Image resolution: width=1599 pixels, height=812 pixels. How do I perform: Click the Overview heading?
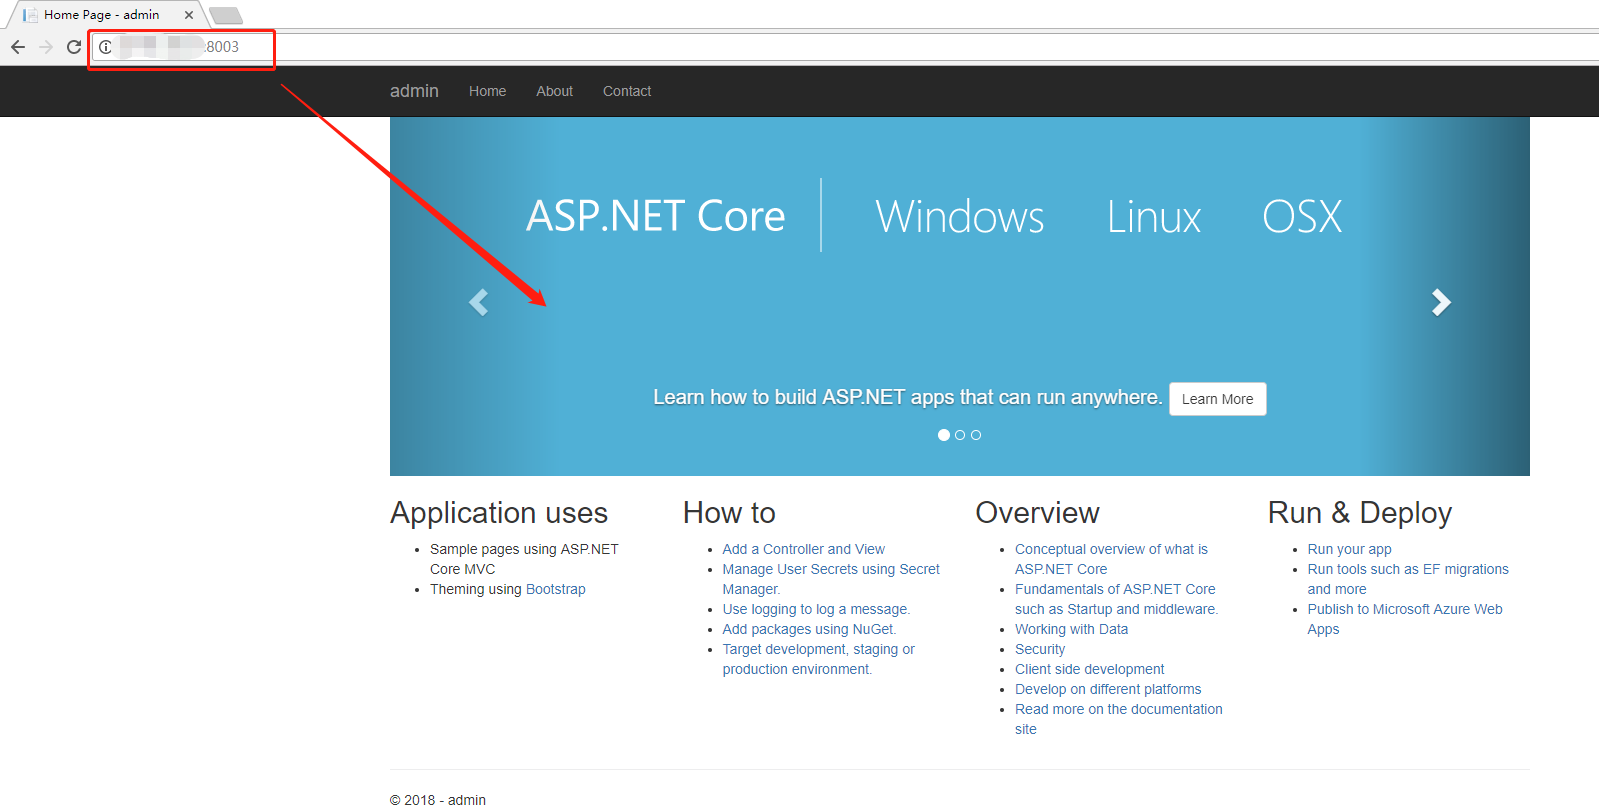1037,513
